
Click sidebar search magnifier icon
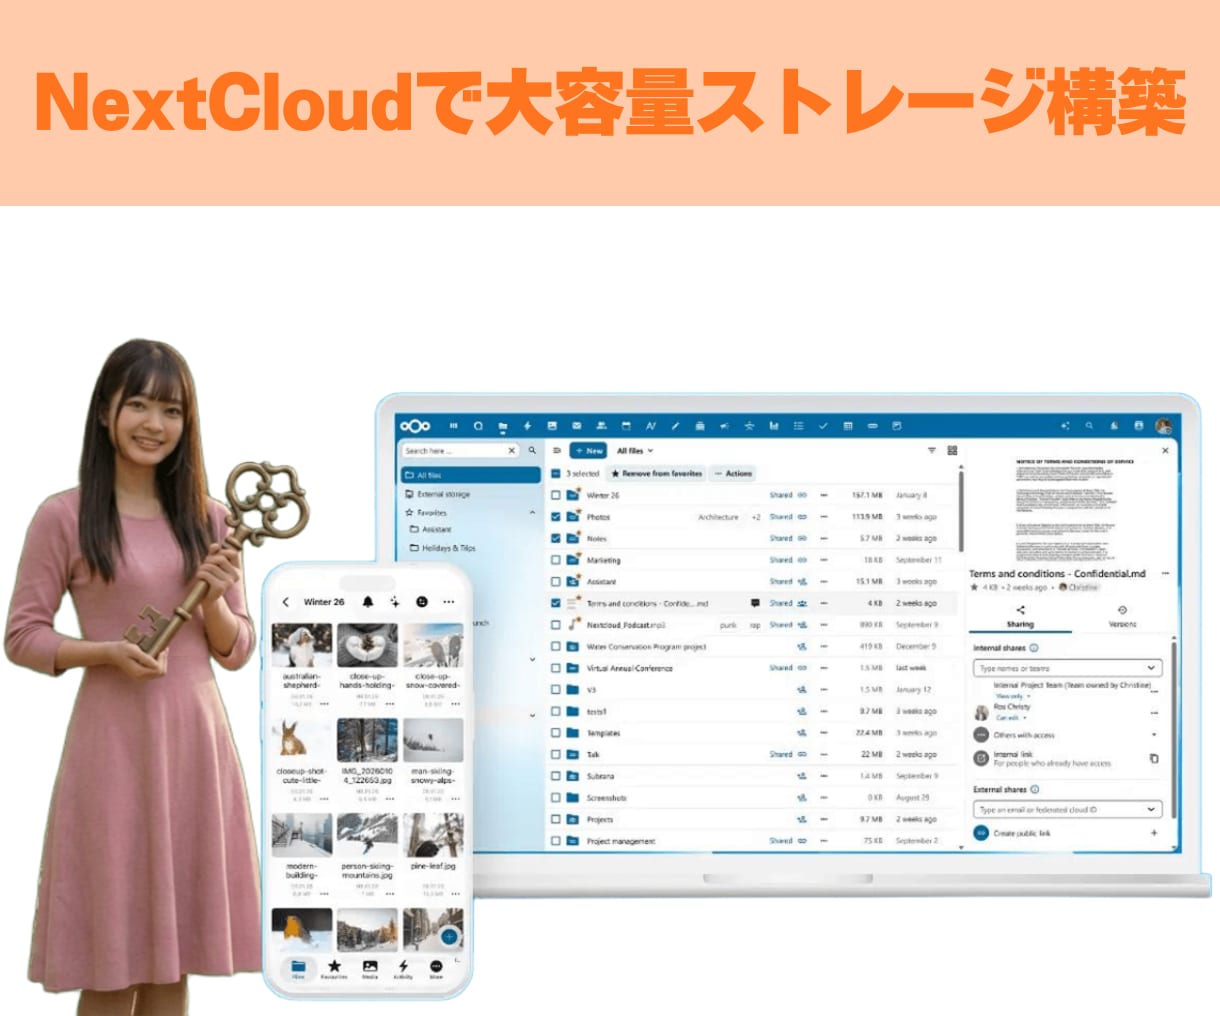(x=532, y=451)
